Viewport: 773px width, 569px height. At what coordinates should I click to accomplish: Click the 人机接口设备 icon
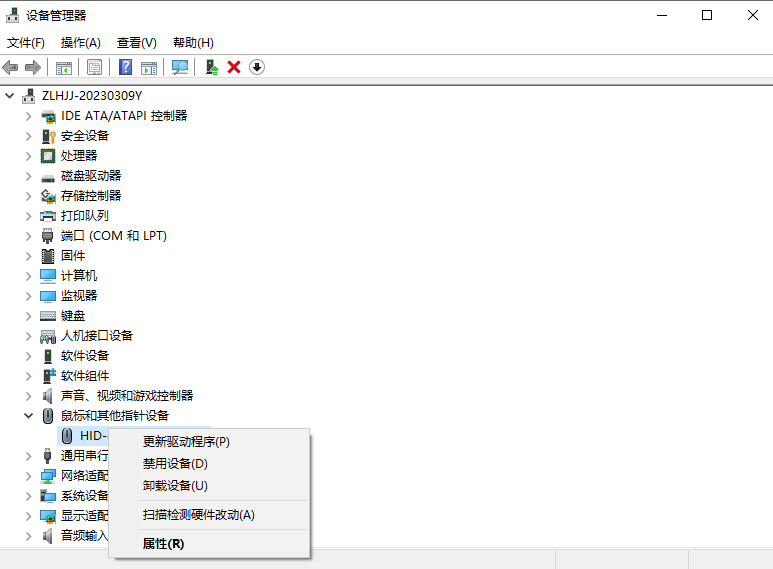[48, 336]
